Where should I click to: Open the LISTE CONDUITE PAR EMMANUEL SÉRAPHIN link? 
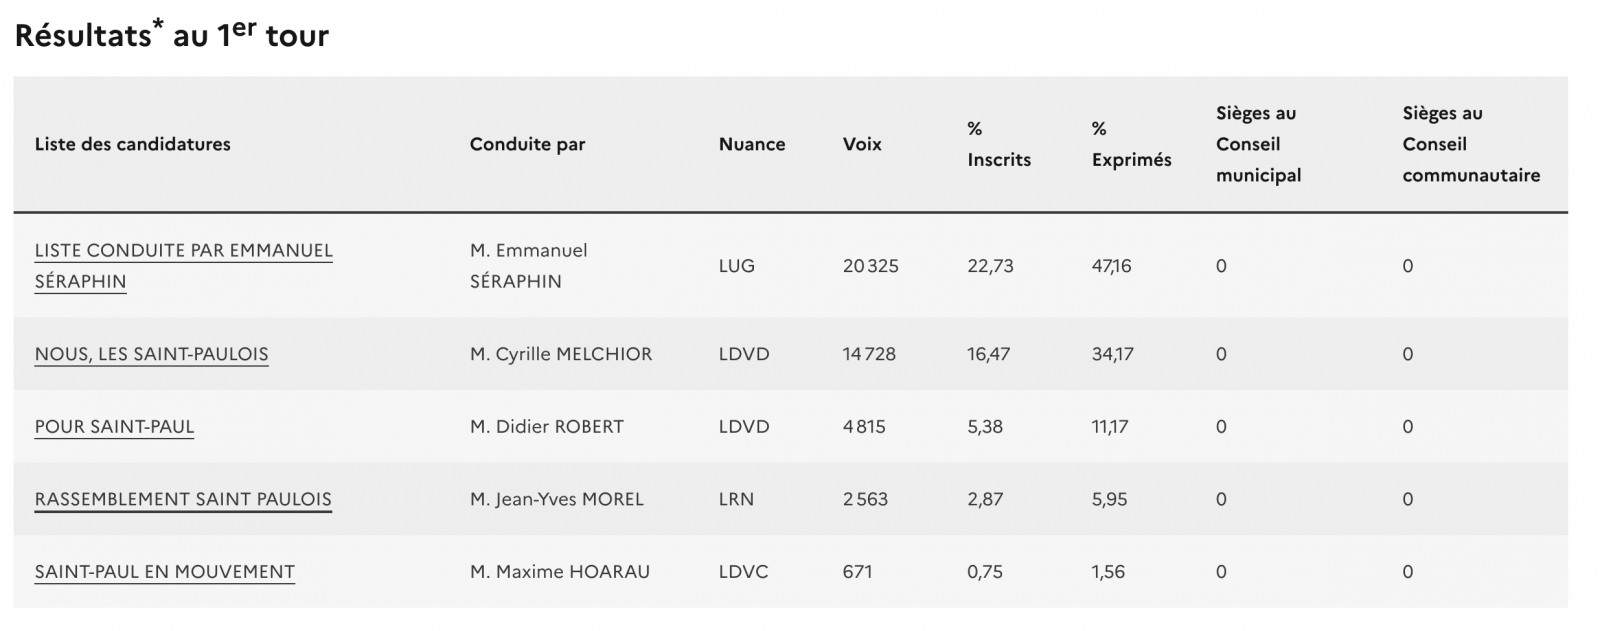click(x=183, y=251)
